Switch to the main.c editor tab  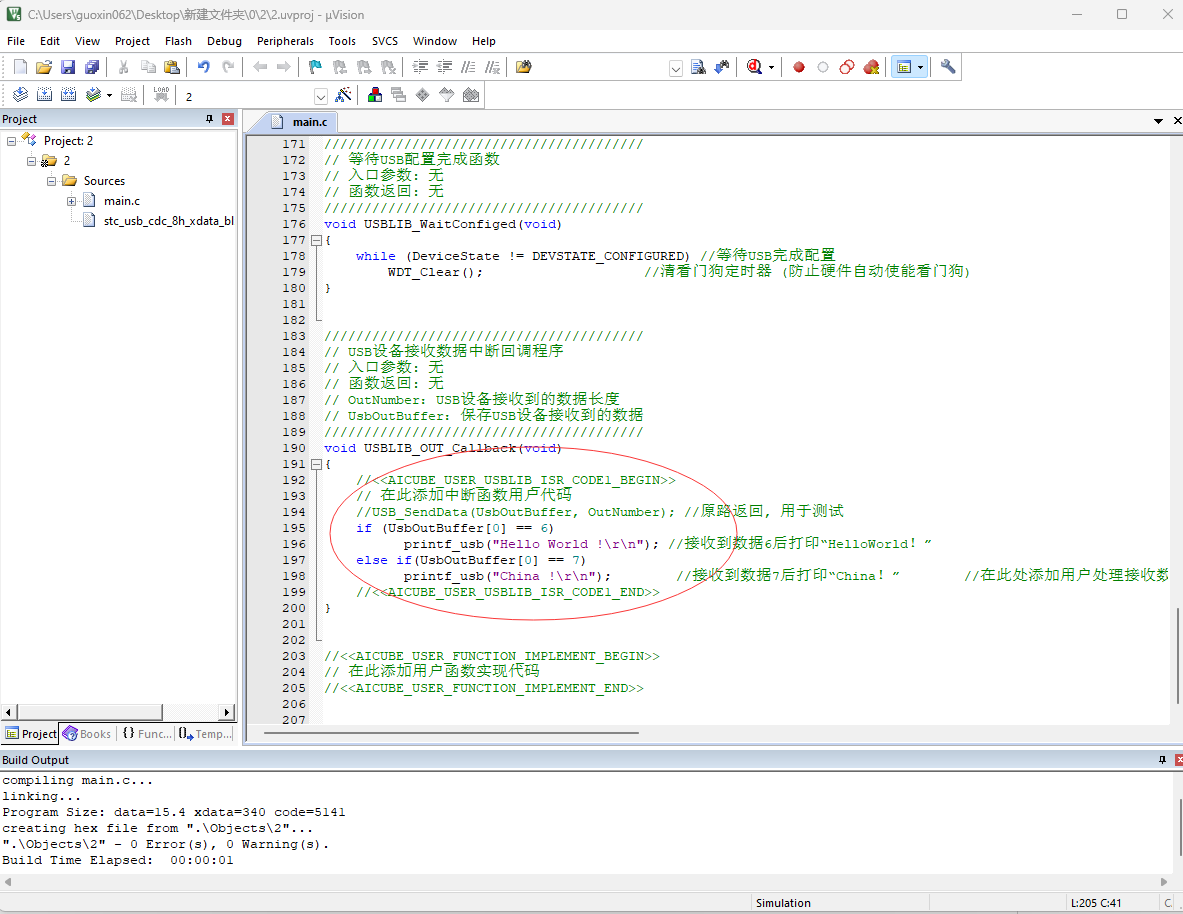tap(302, 122)
